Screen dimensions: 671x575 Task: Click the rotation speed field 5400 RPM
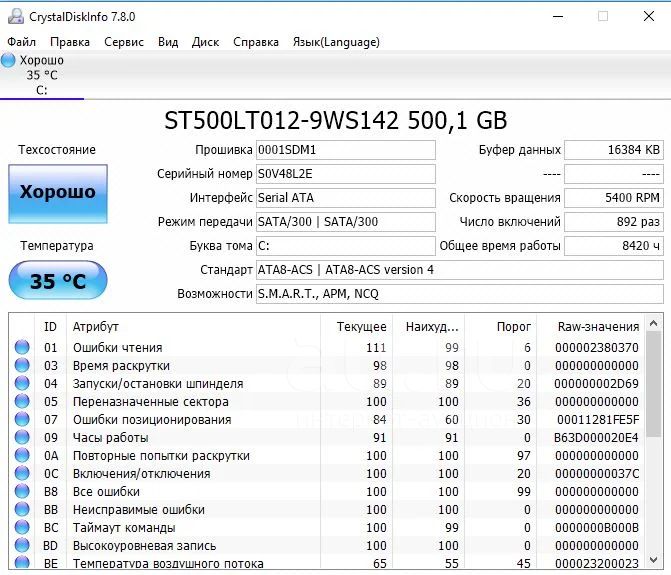[614, 198]
